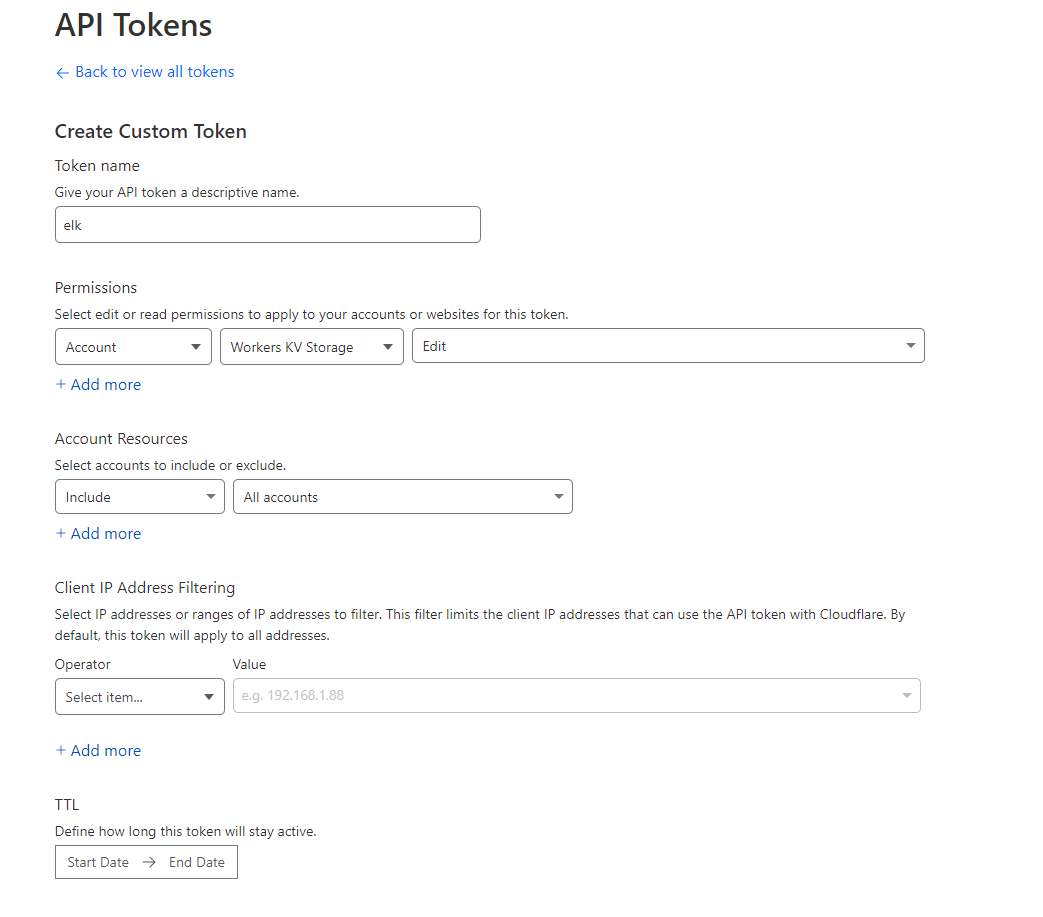This screenshot has width=1043, height=917.
Task: Select the End Date field under TTL
Action: (196, 861)
